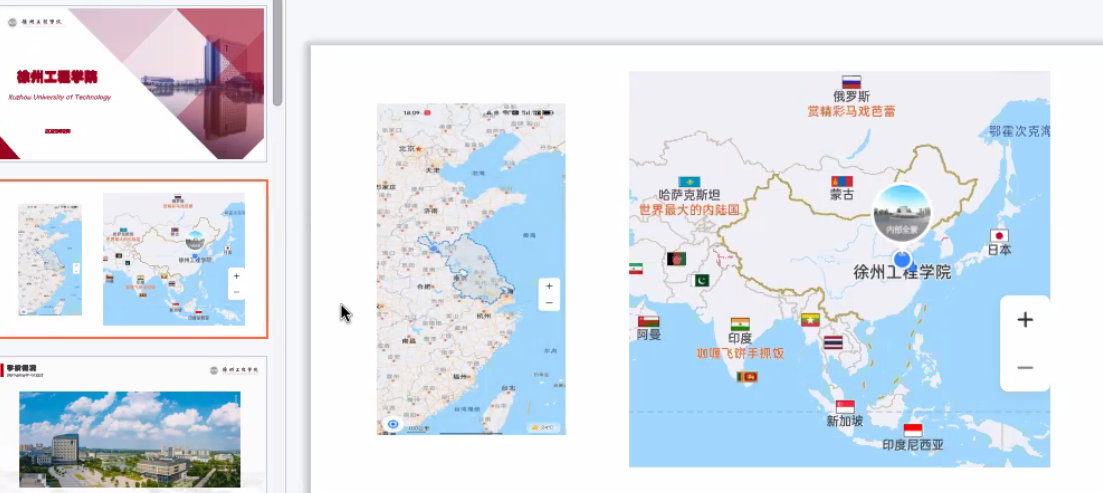Click the Sri Lanka flag icon
This screenshot has width=1103, height=493.
(747, 378)
